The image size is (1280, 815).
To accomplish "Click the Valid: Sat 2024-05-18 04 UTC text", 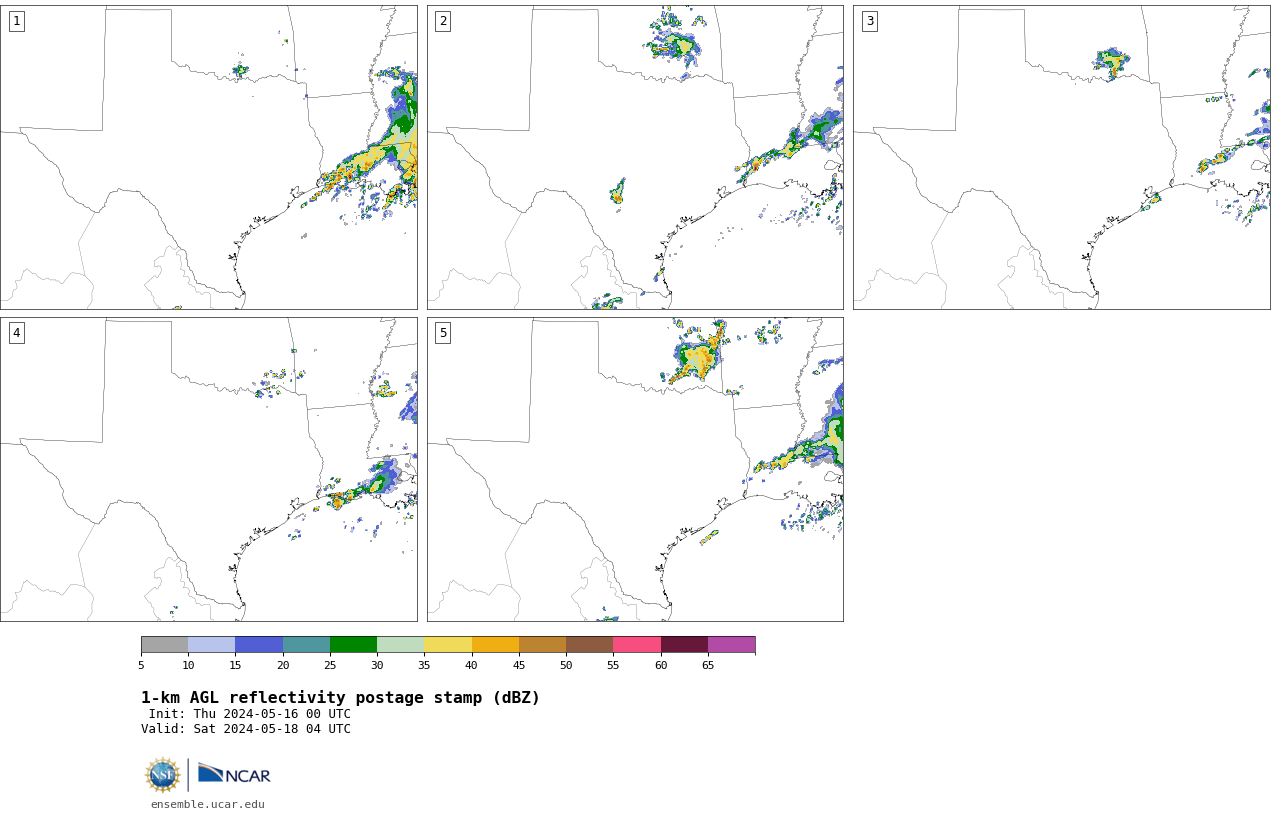I will click(246, 729).
